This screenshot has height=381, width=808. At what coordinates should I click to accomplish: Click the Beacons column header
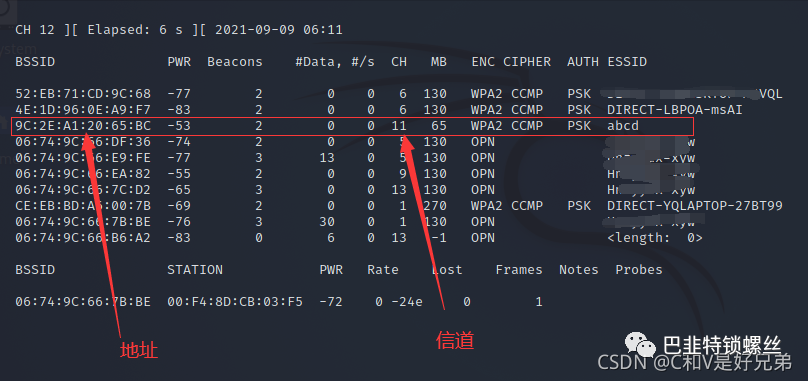pyautogui.click(x=235, y=62)
